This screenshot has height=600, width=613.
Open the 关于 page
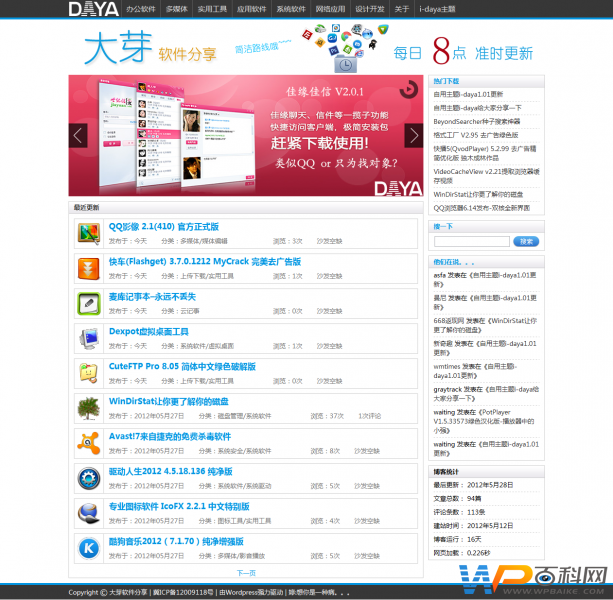(402, 9)
